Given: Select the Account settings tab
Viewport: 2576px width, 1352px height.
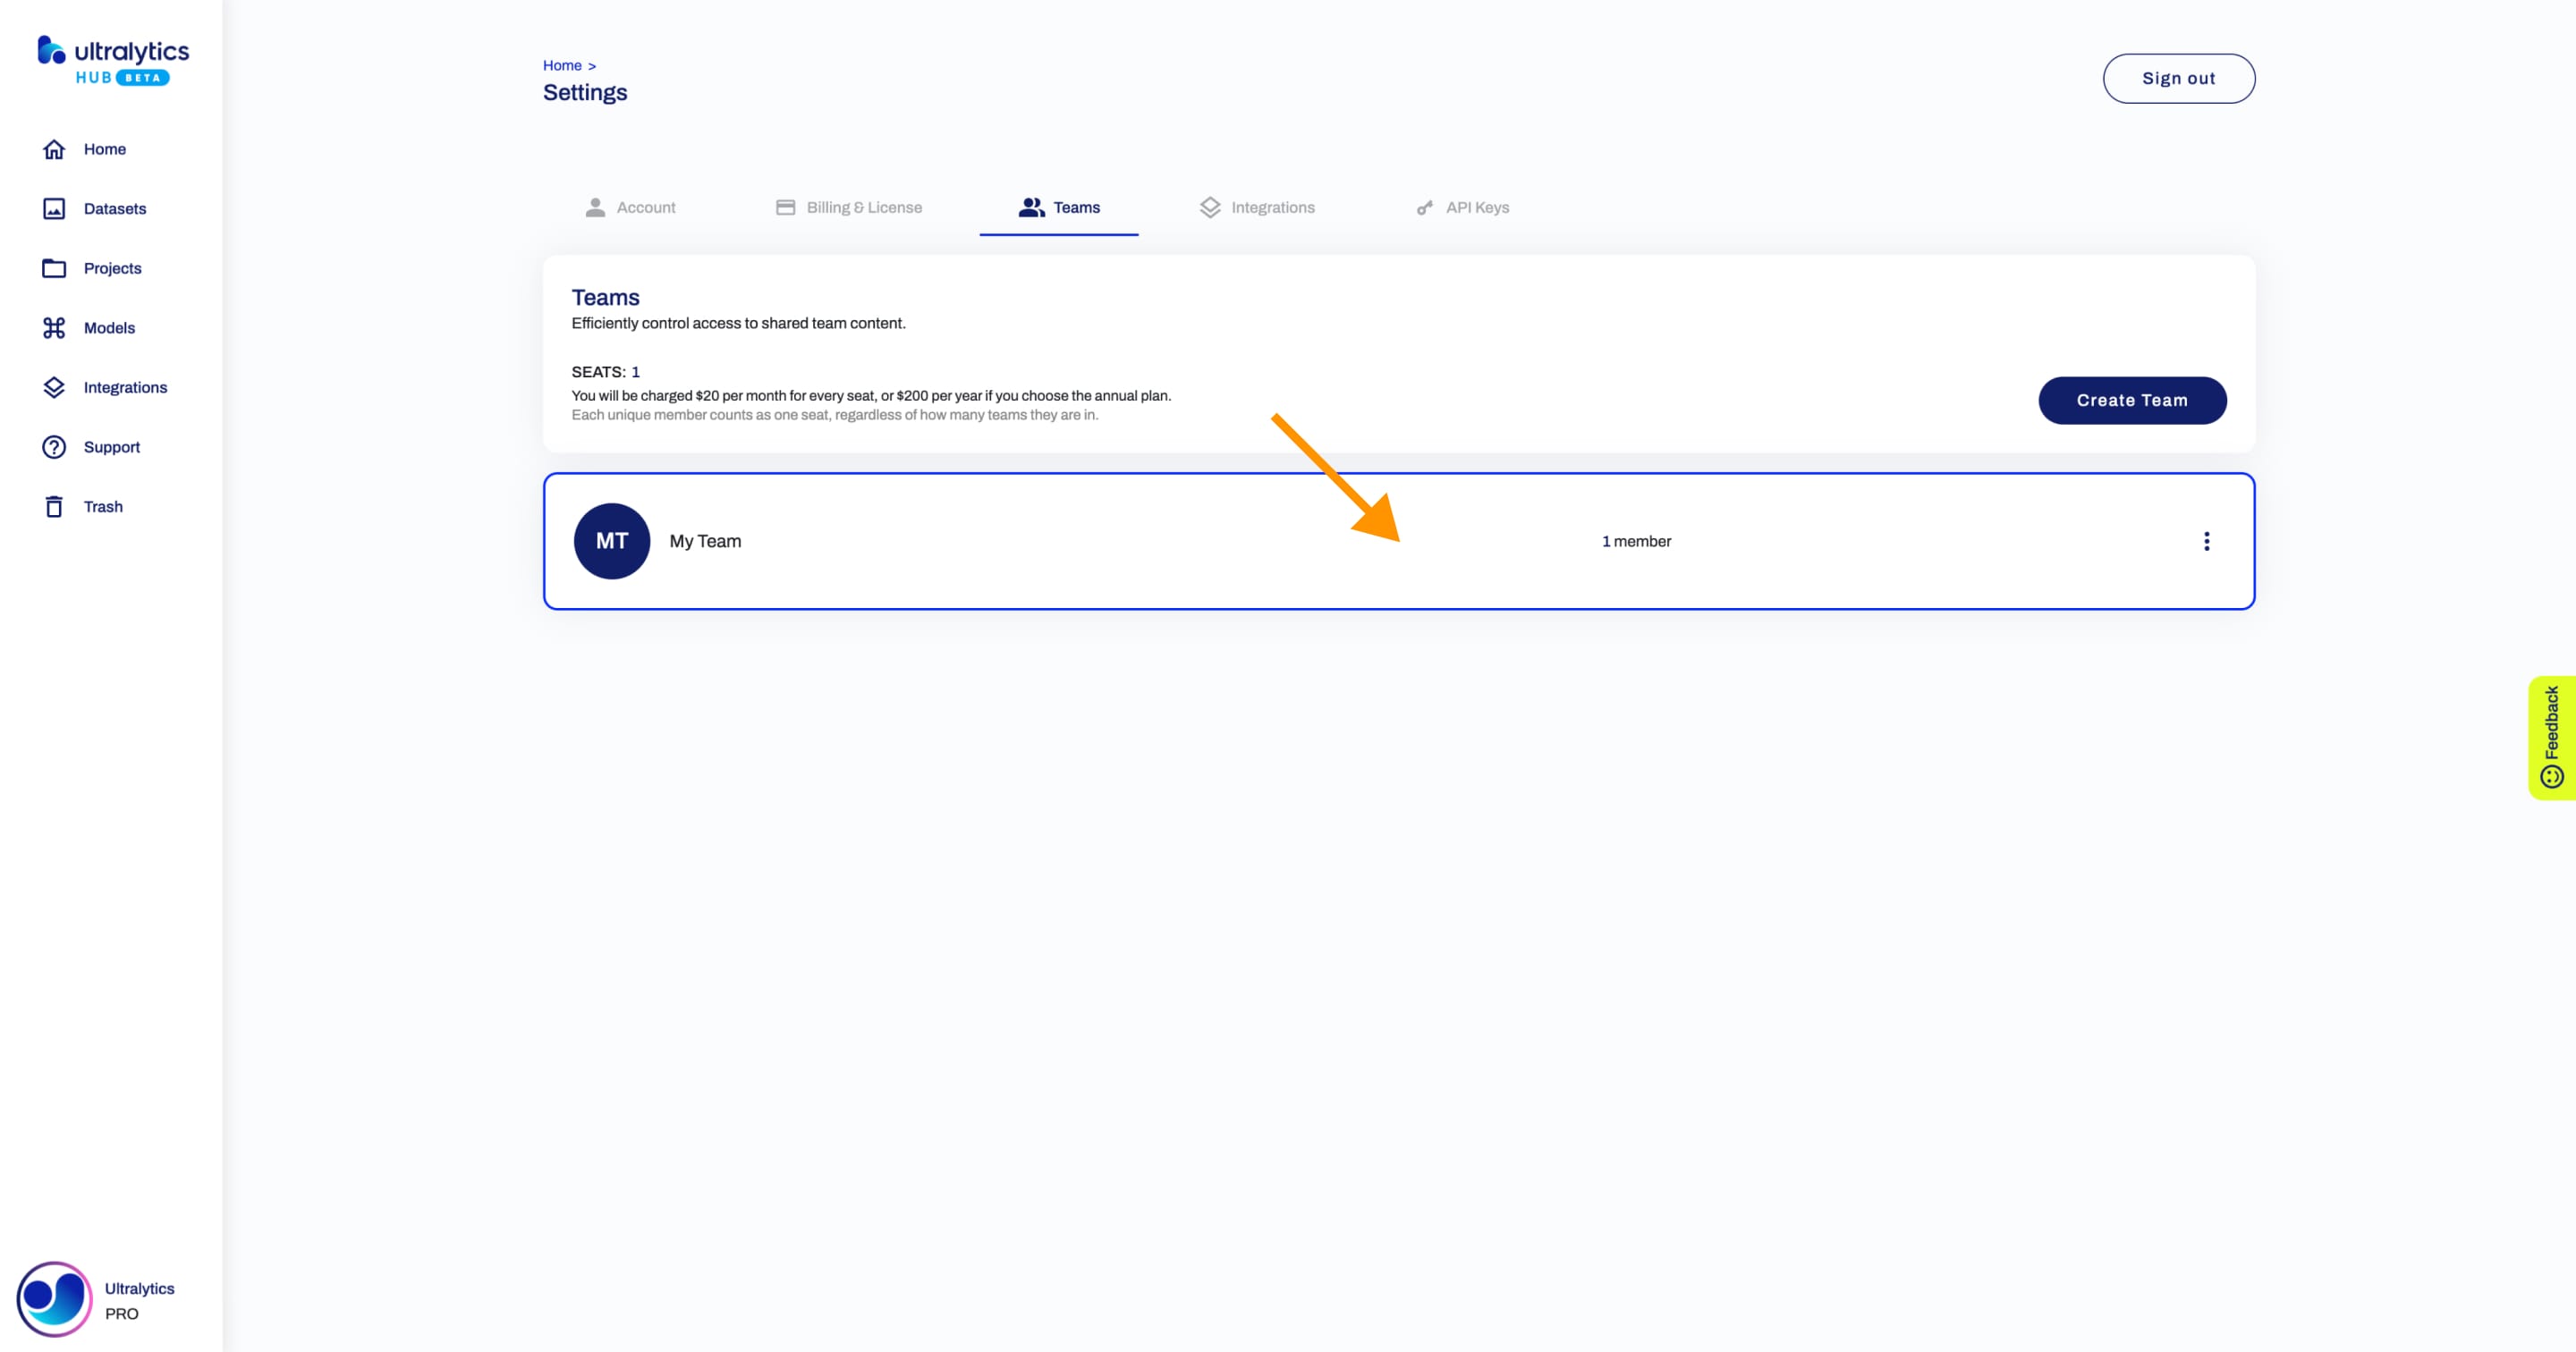Looking at the screenshot, I should click(646, 207).
